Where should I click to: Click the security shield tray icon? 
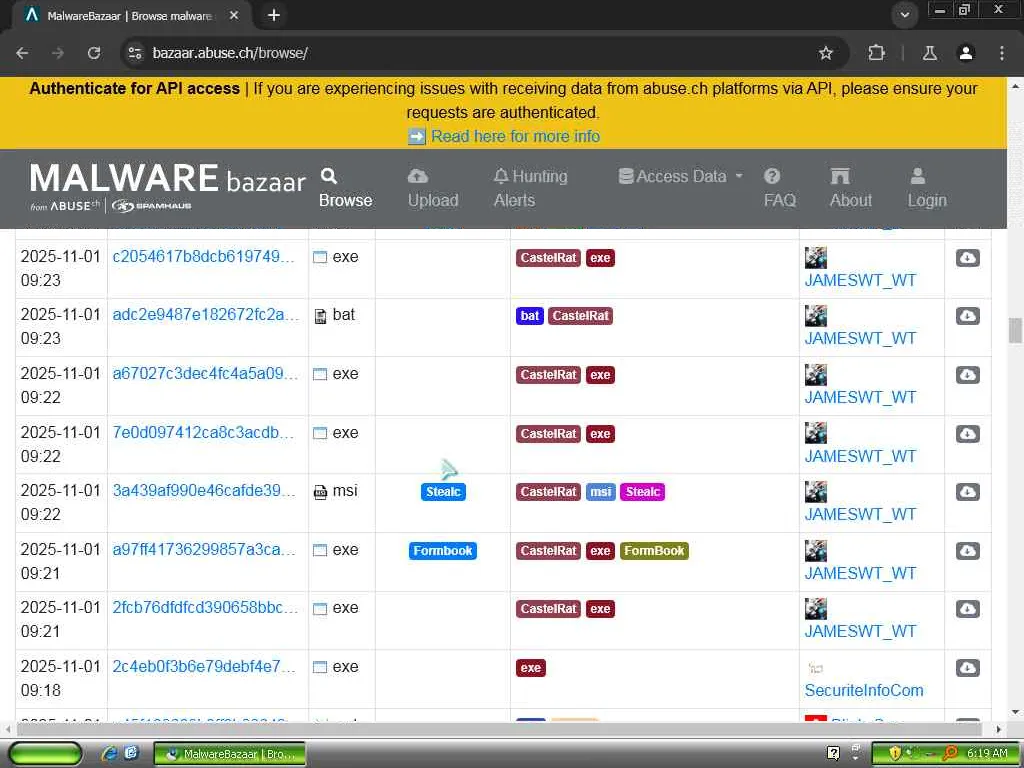pyautogui.click(x=895, y=753)
